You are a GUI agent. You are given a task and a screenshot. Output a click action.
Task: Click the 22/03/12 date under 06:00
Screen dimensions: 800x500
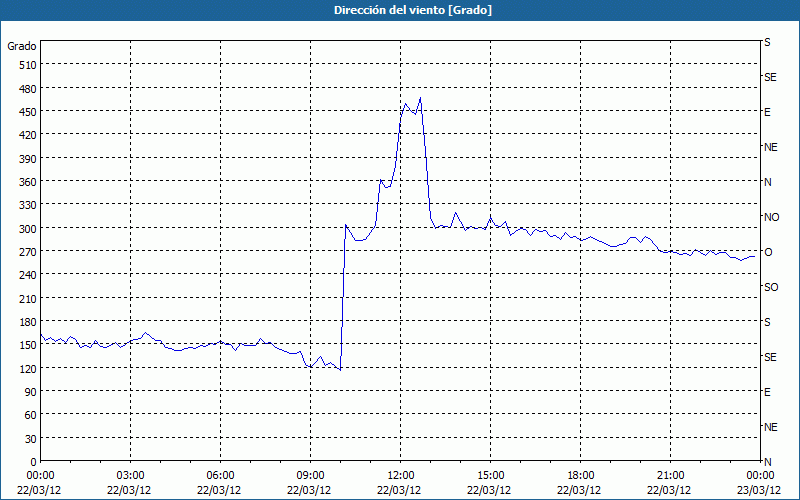(x=219, y=490)
